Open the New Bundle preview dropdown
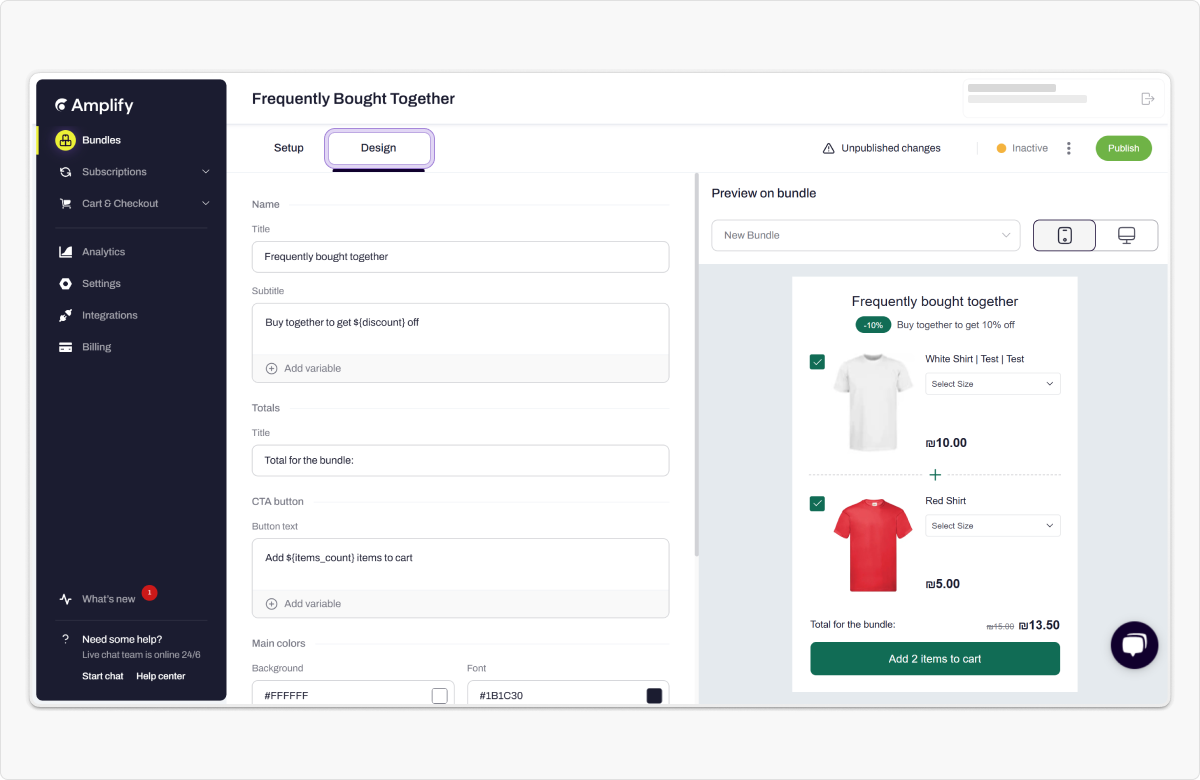Image resolution: width=1200 pixels, height=780 pixels. pyautogui.click(x=865, y=235)
